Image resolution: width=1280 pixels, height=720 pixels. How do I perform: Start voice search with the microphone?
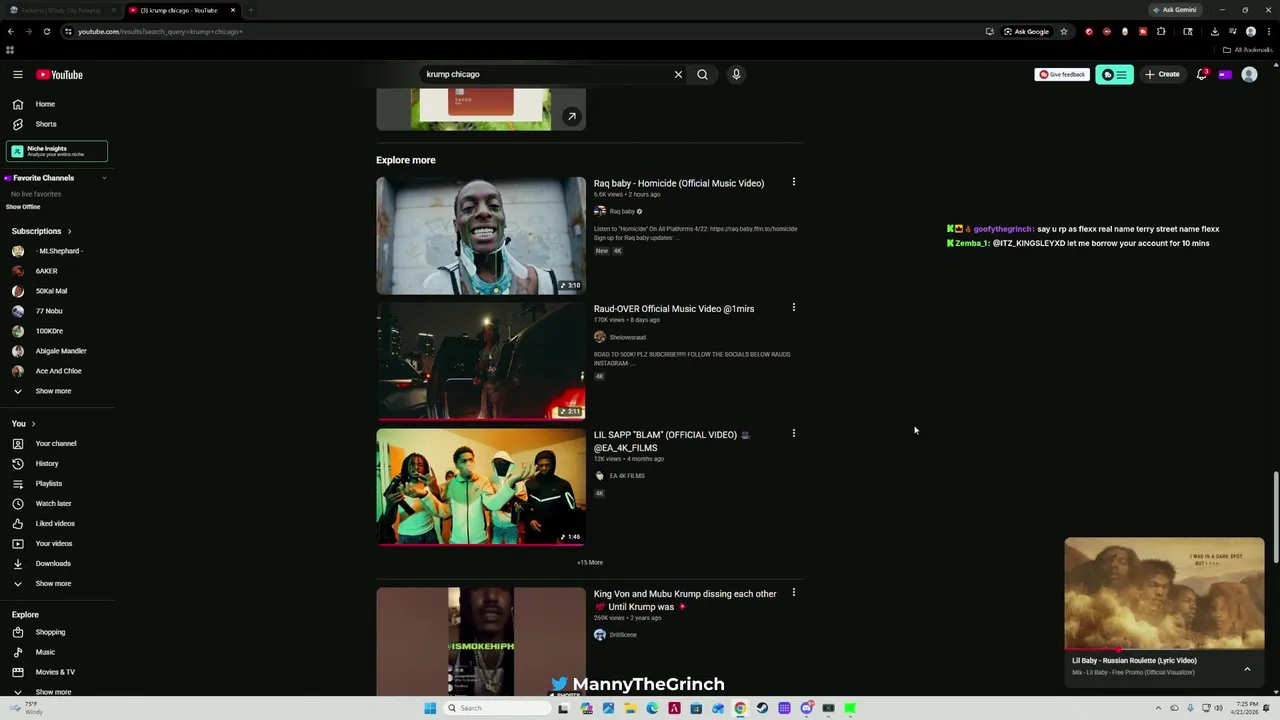coord(736,74)
